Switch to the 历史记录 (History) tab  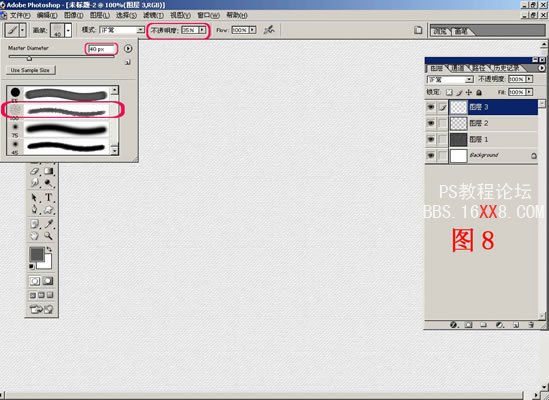[506, 68]
